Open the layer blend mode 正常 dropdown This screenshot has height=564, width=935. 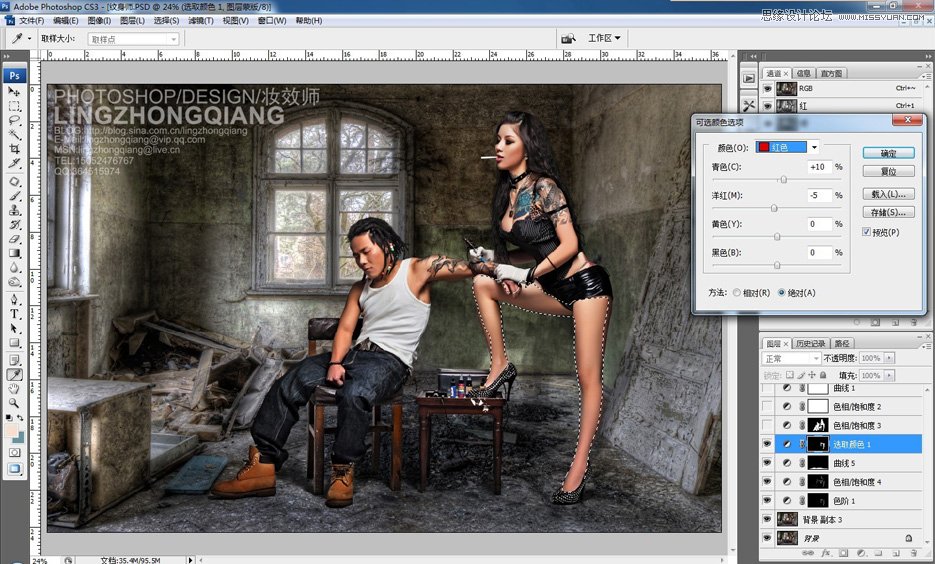point(789,358)
